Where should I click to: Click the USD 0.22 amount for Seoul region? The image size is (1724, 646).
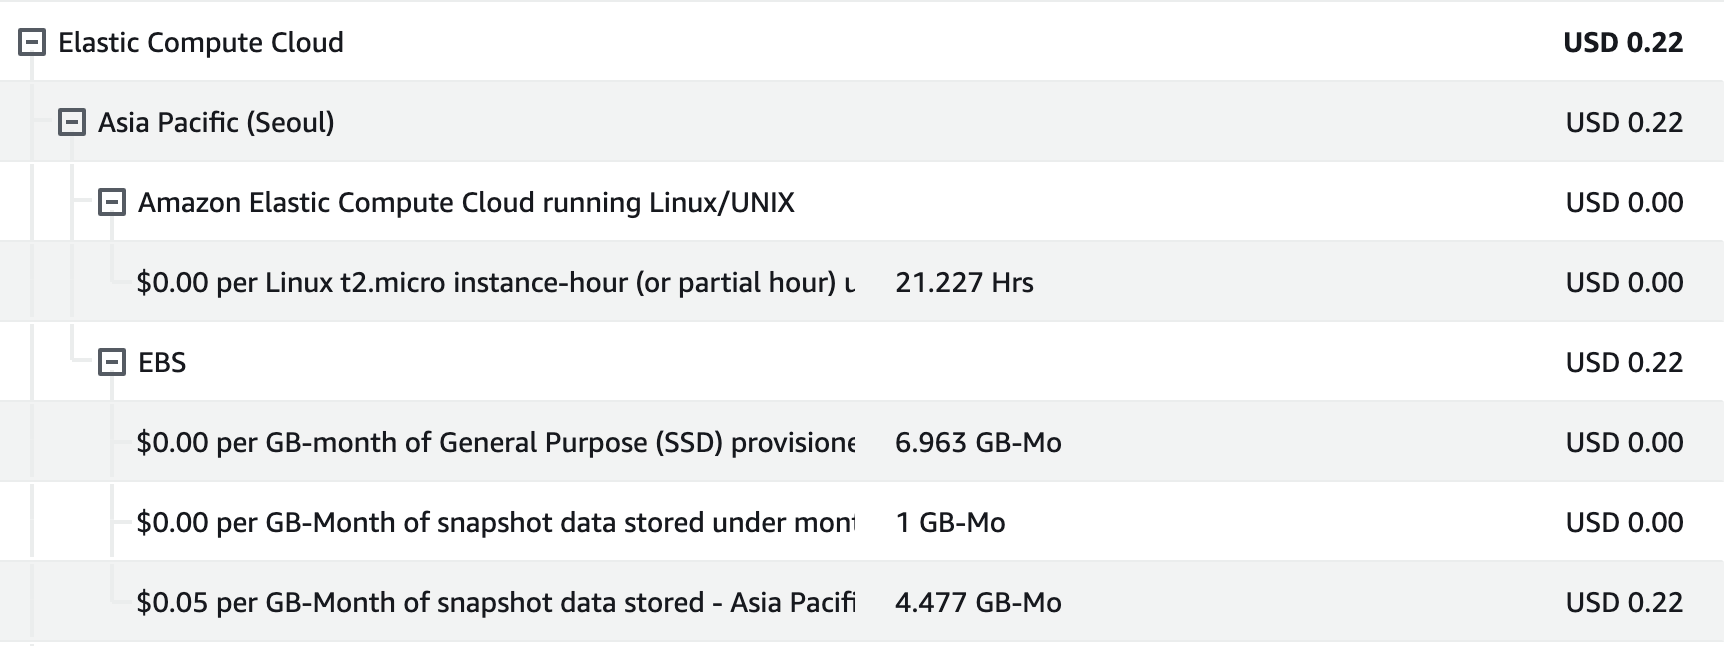tap(1624, 122)
